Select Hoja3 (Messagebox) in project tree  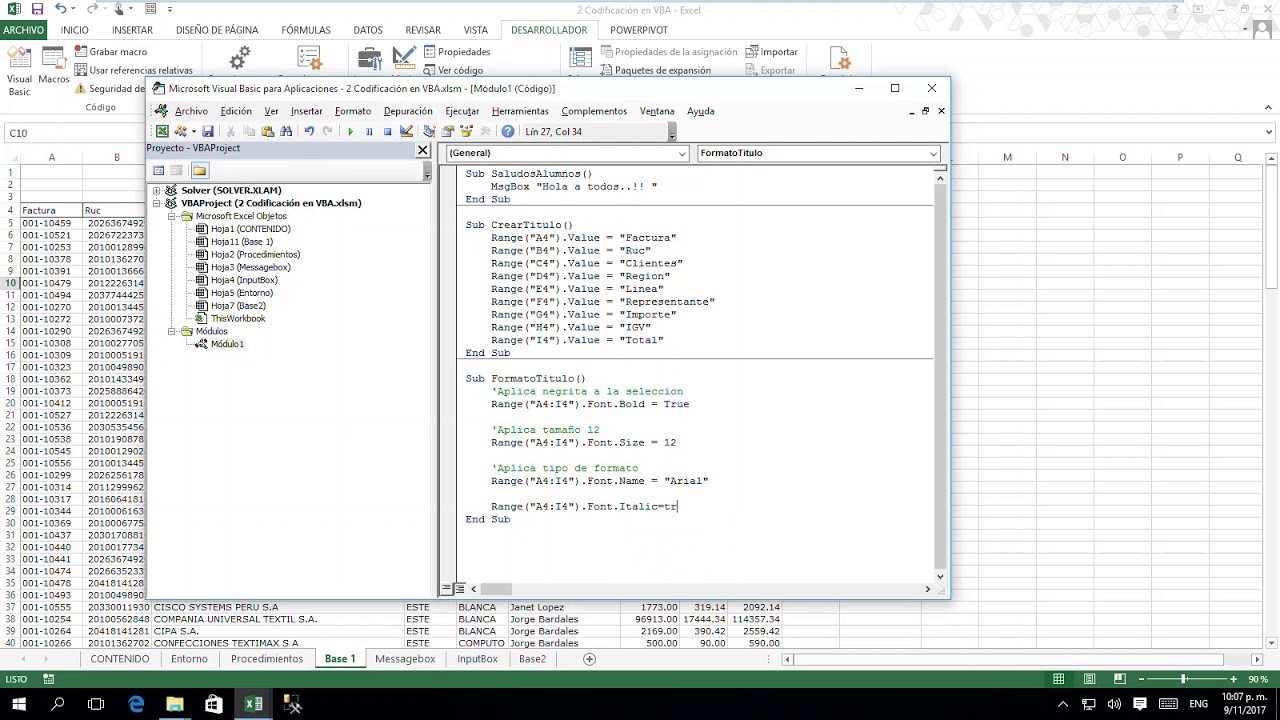(x=250, y=267)
